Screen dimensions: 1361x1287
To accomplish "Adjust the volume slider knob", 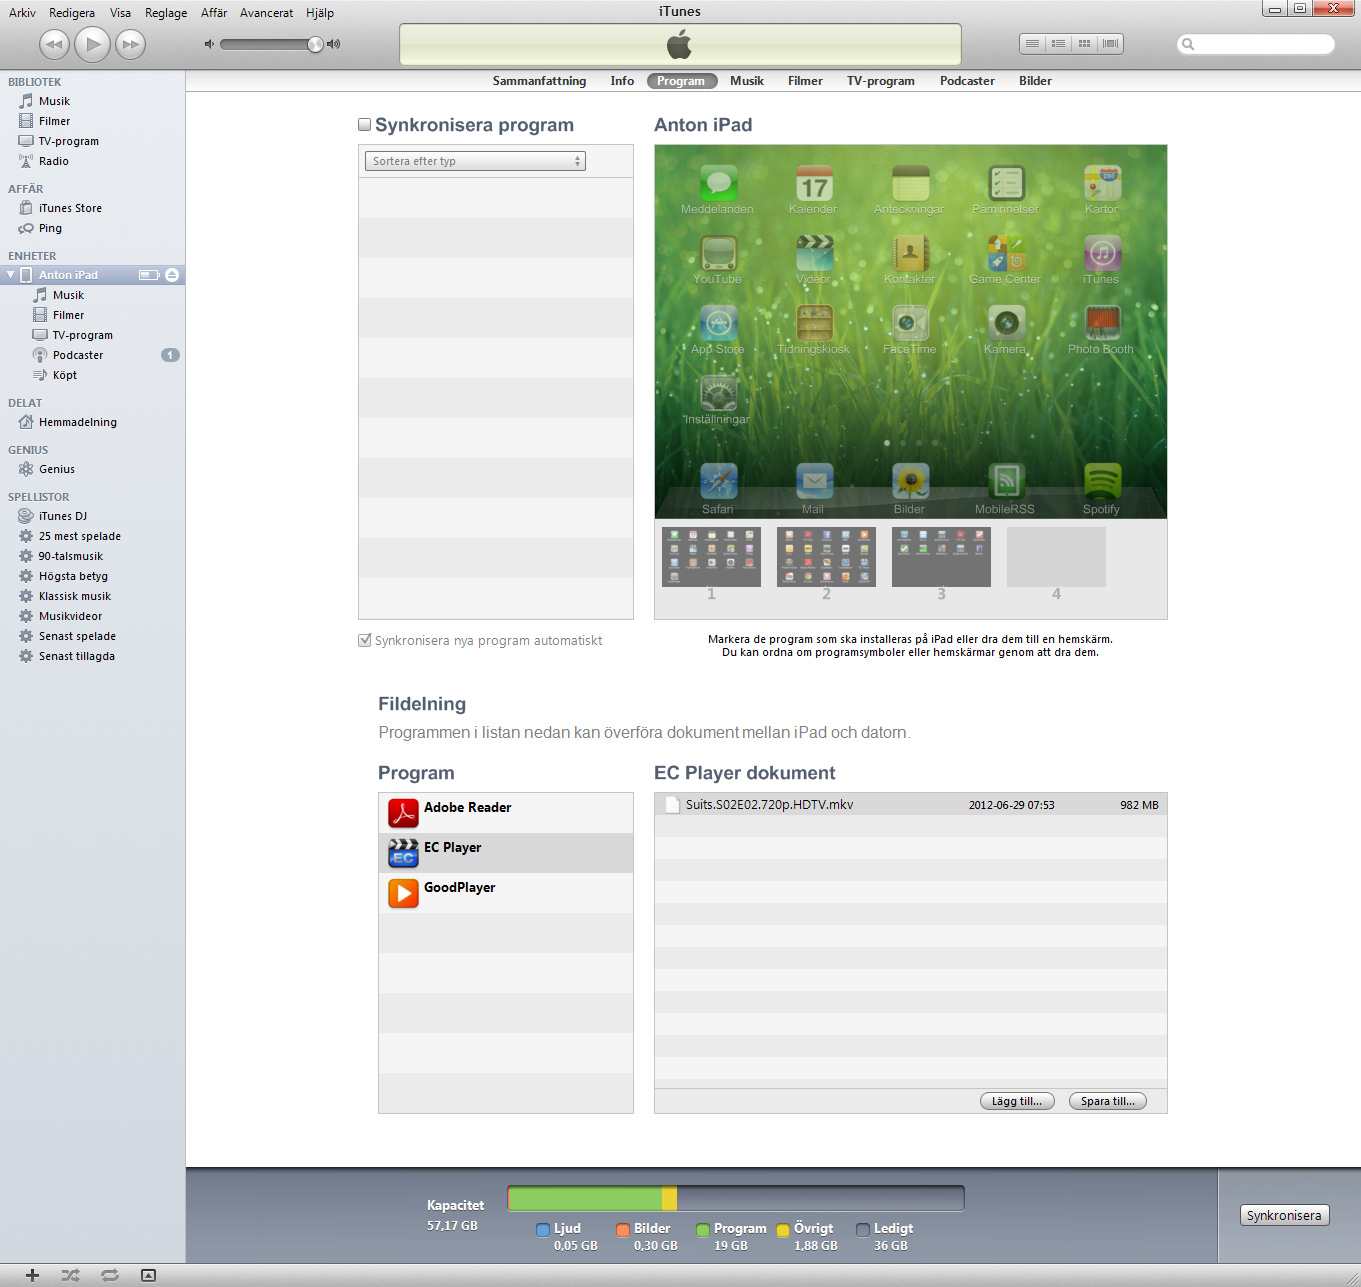I will (315, 44).
